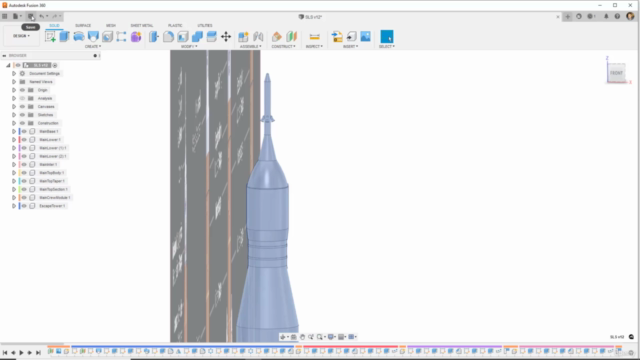
Task: Open the help question mark icon
Action: [617, 16]
